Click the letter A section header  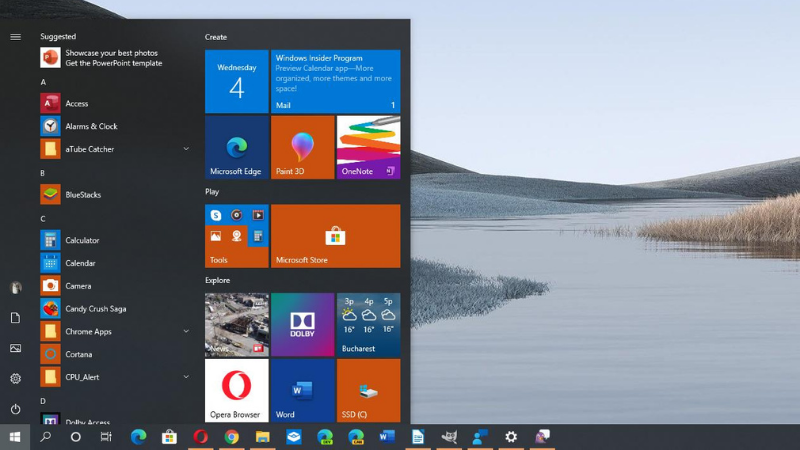click(43, 82)
